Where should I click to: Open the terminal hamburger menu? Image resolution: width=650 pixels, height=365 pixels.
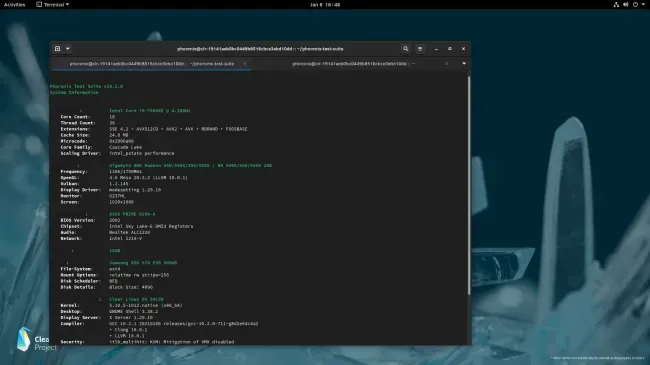click(x=420, y=49)
